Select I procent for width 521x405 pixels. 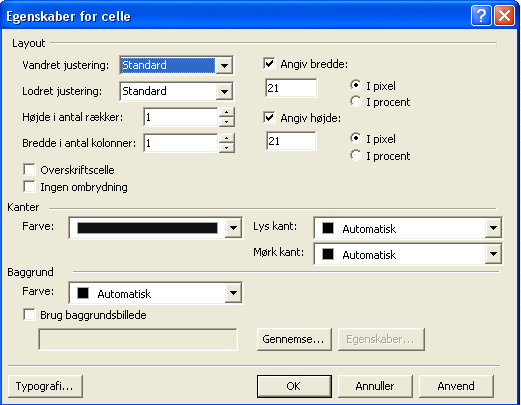356,101
